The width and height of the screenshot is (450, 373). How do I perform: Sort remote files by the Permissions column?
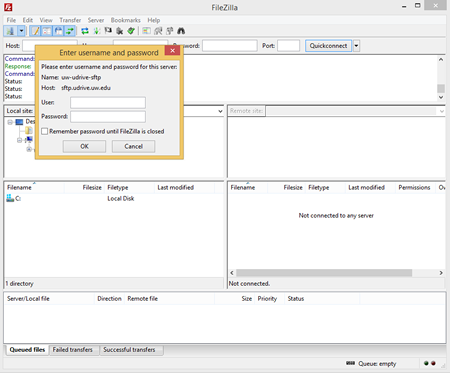coord(414,188)
